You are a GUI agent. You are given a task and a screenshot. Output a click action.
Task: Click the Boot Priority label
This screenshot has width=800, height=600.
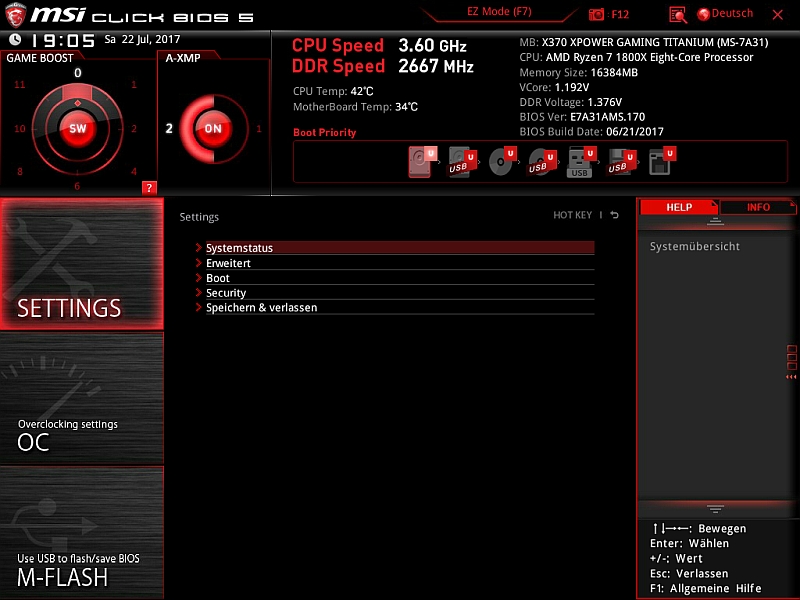point(324,133)
